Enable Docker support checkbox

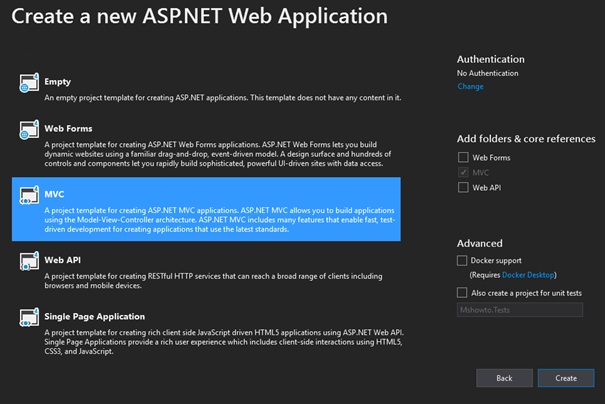coord(462,260)
